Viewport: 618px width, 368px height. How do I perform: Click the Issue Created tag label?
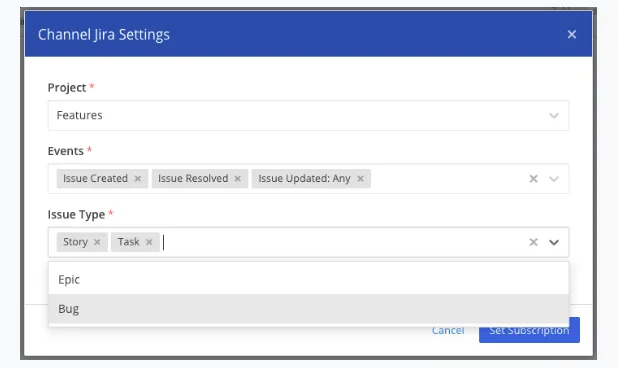pyautogui.click(x=95, y=178)
